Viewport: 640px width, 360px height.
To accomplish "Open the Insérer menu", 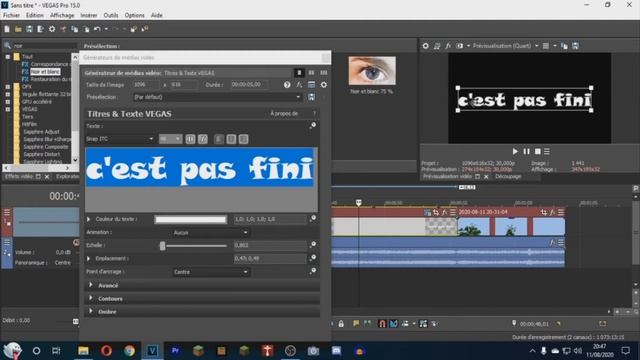I will 89,15.
